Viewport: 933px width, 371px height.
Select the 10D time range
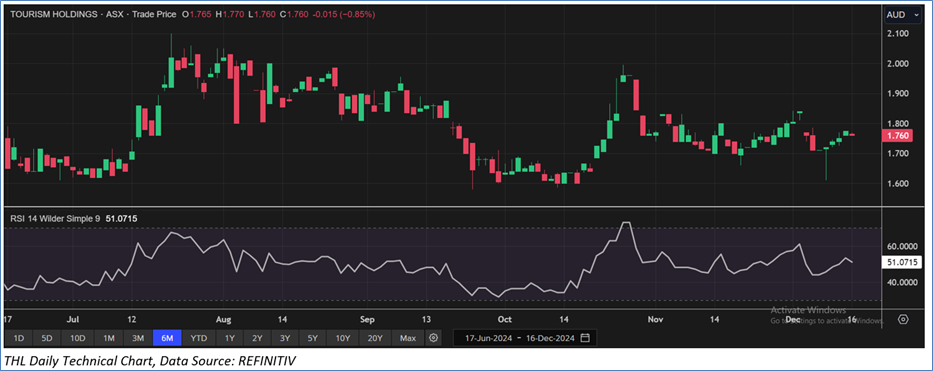(x=78, y=338)
